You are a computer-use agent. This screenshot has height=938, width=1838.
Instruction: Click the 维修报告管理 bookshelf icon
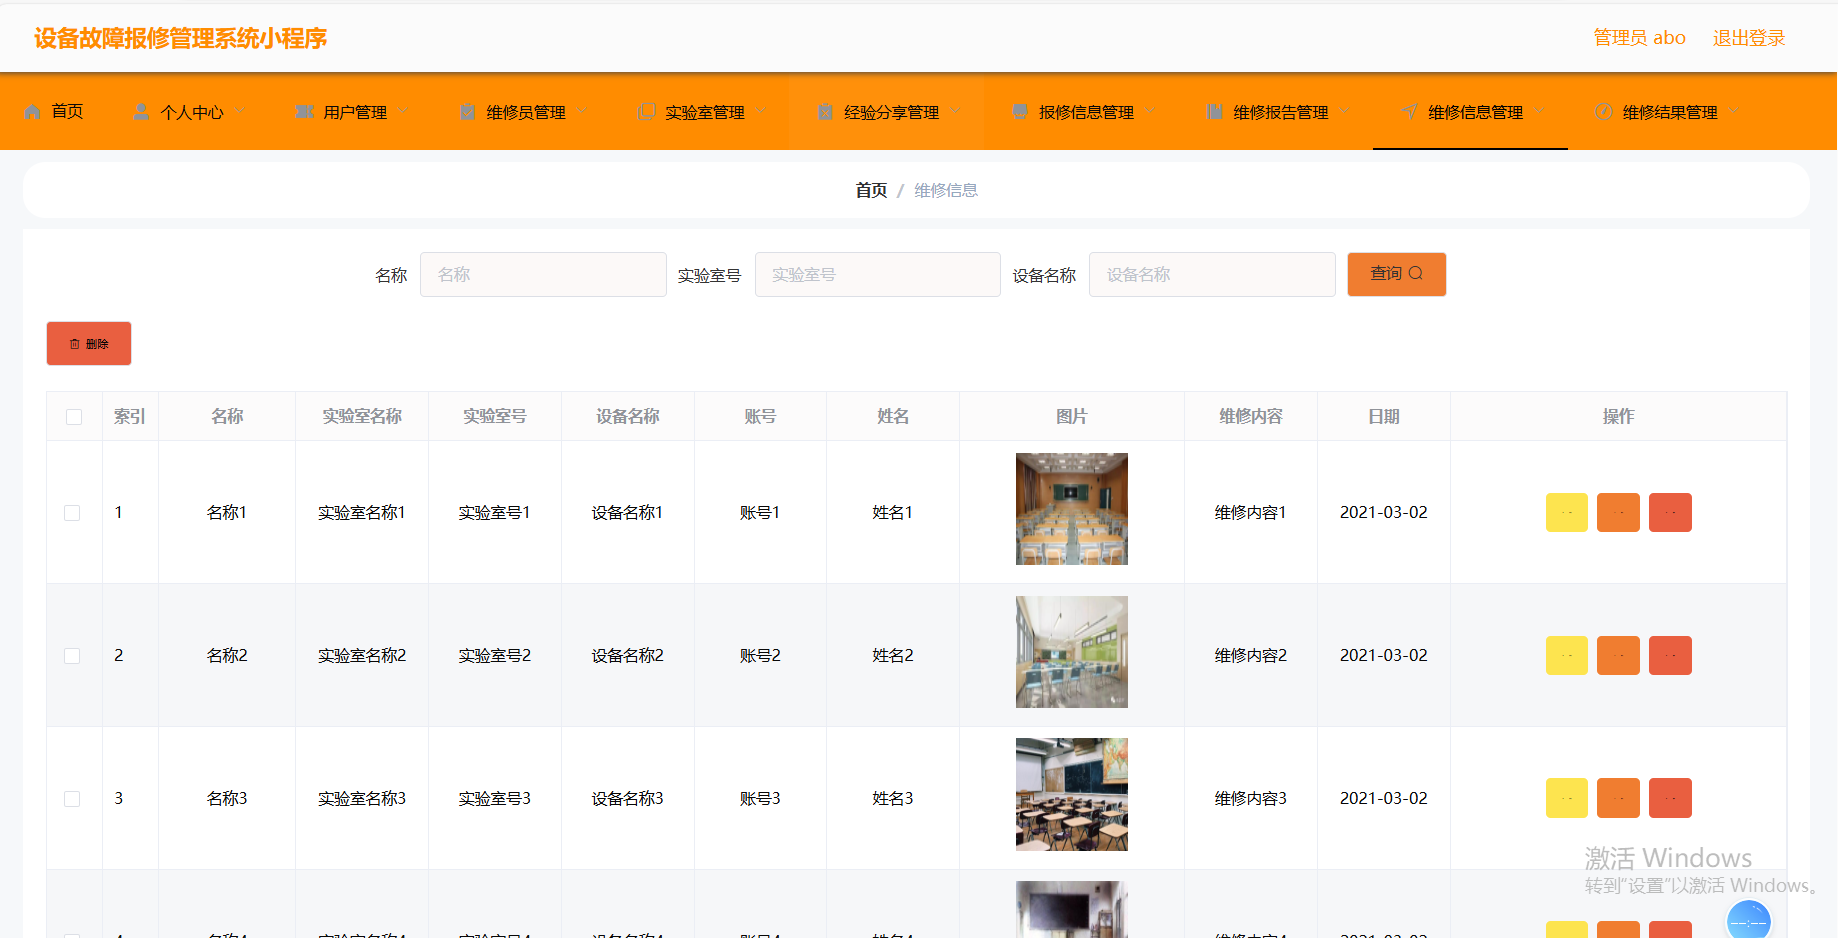point(1214,112)
